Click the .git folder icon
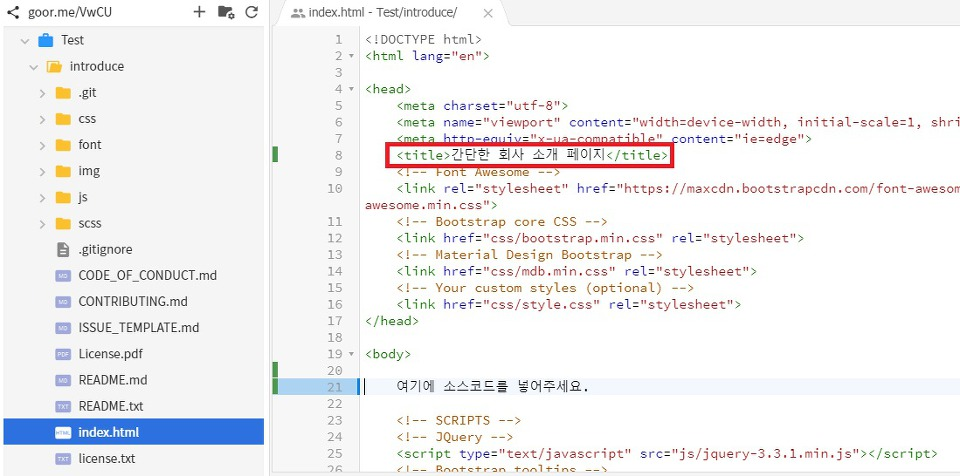Image resolution: width=960 pixels, height=476 pixels. (x=63, y=93)
